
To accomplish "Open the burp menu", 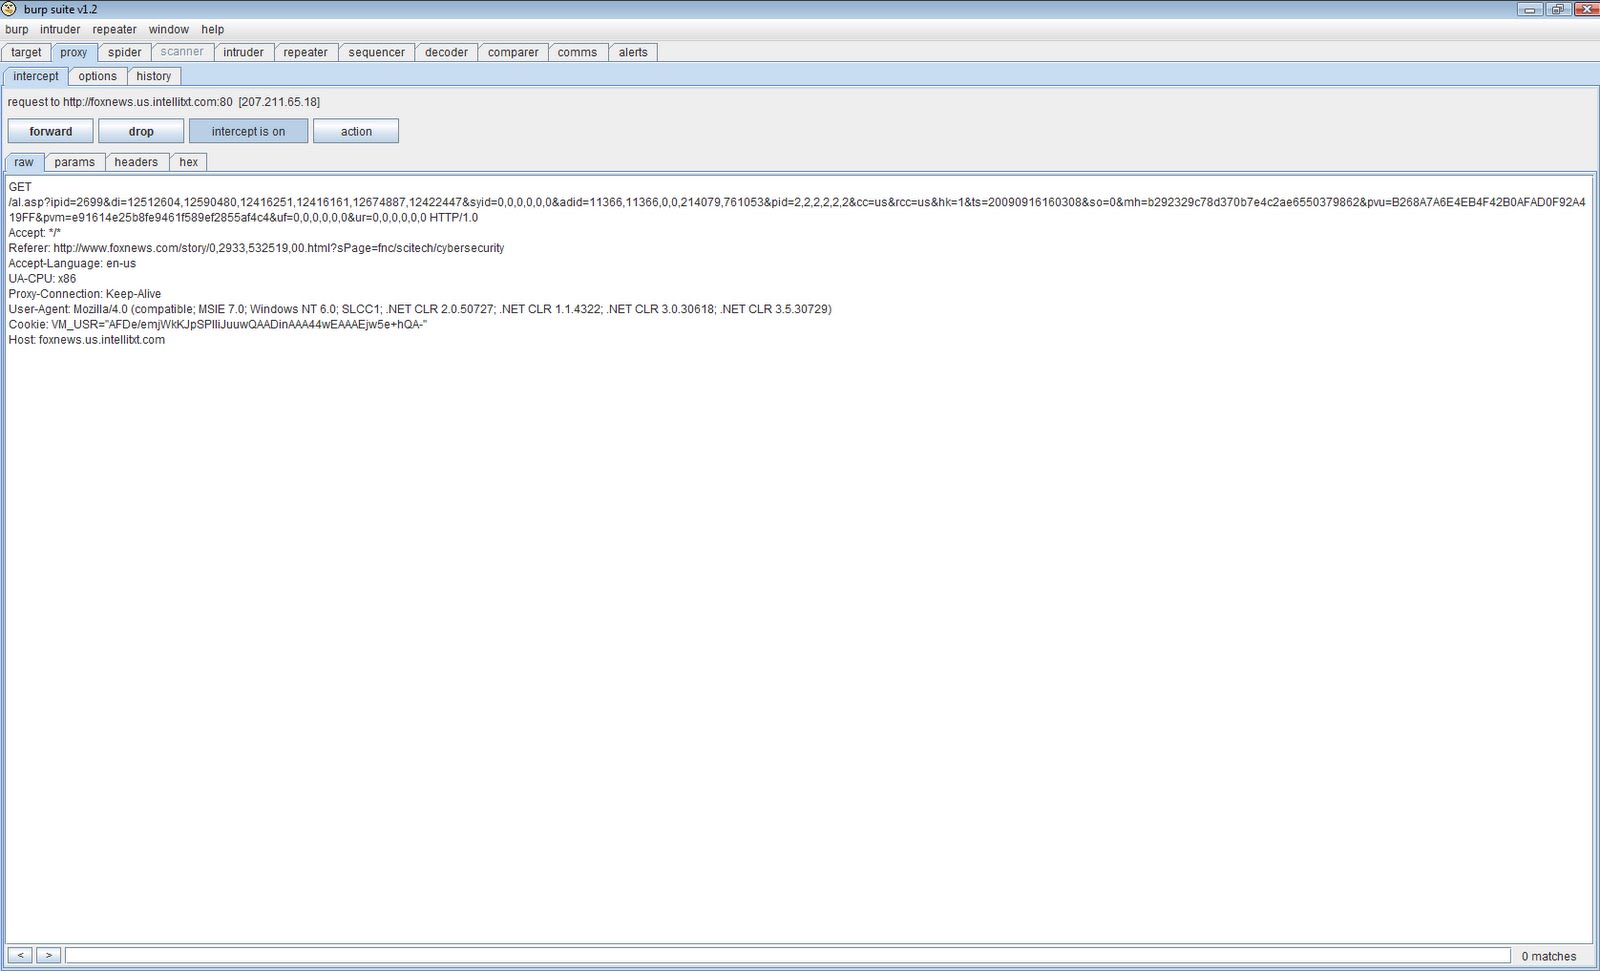I will (x=17, y=30).
